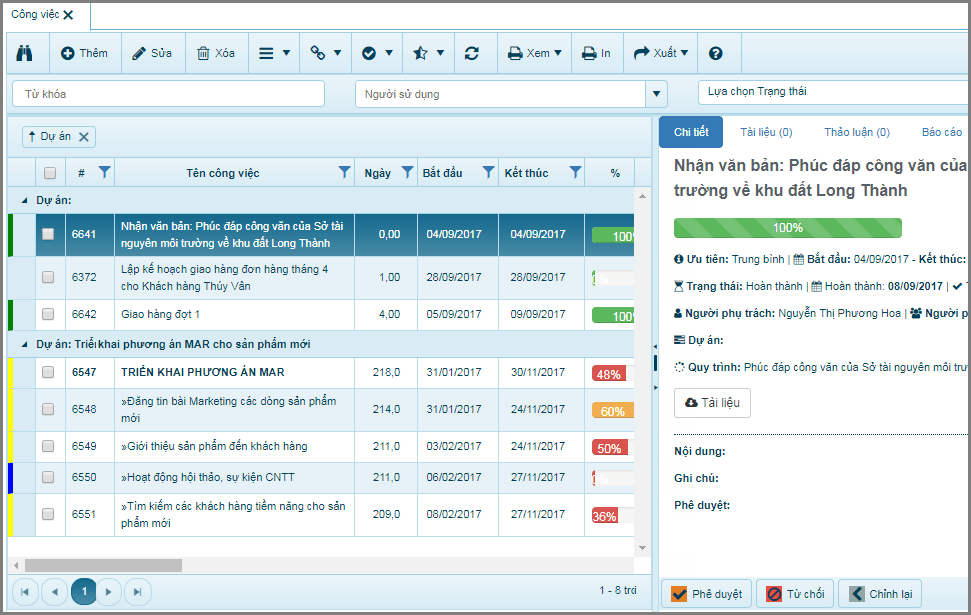Filter the Tên công việc column
Viewport: 971px width, 615px height.
pos(344,172)
